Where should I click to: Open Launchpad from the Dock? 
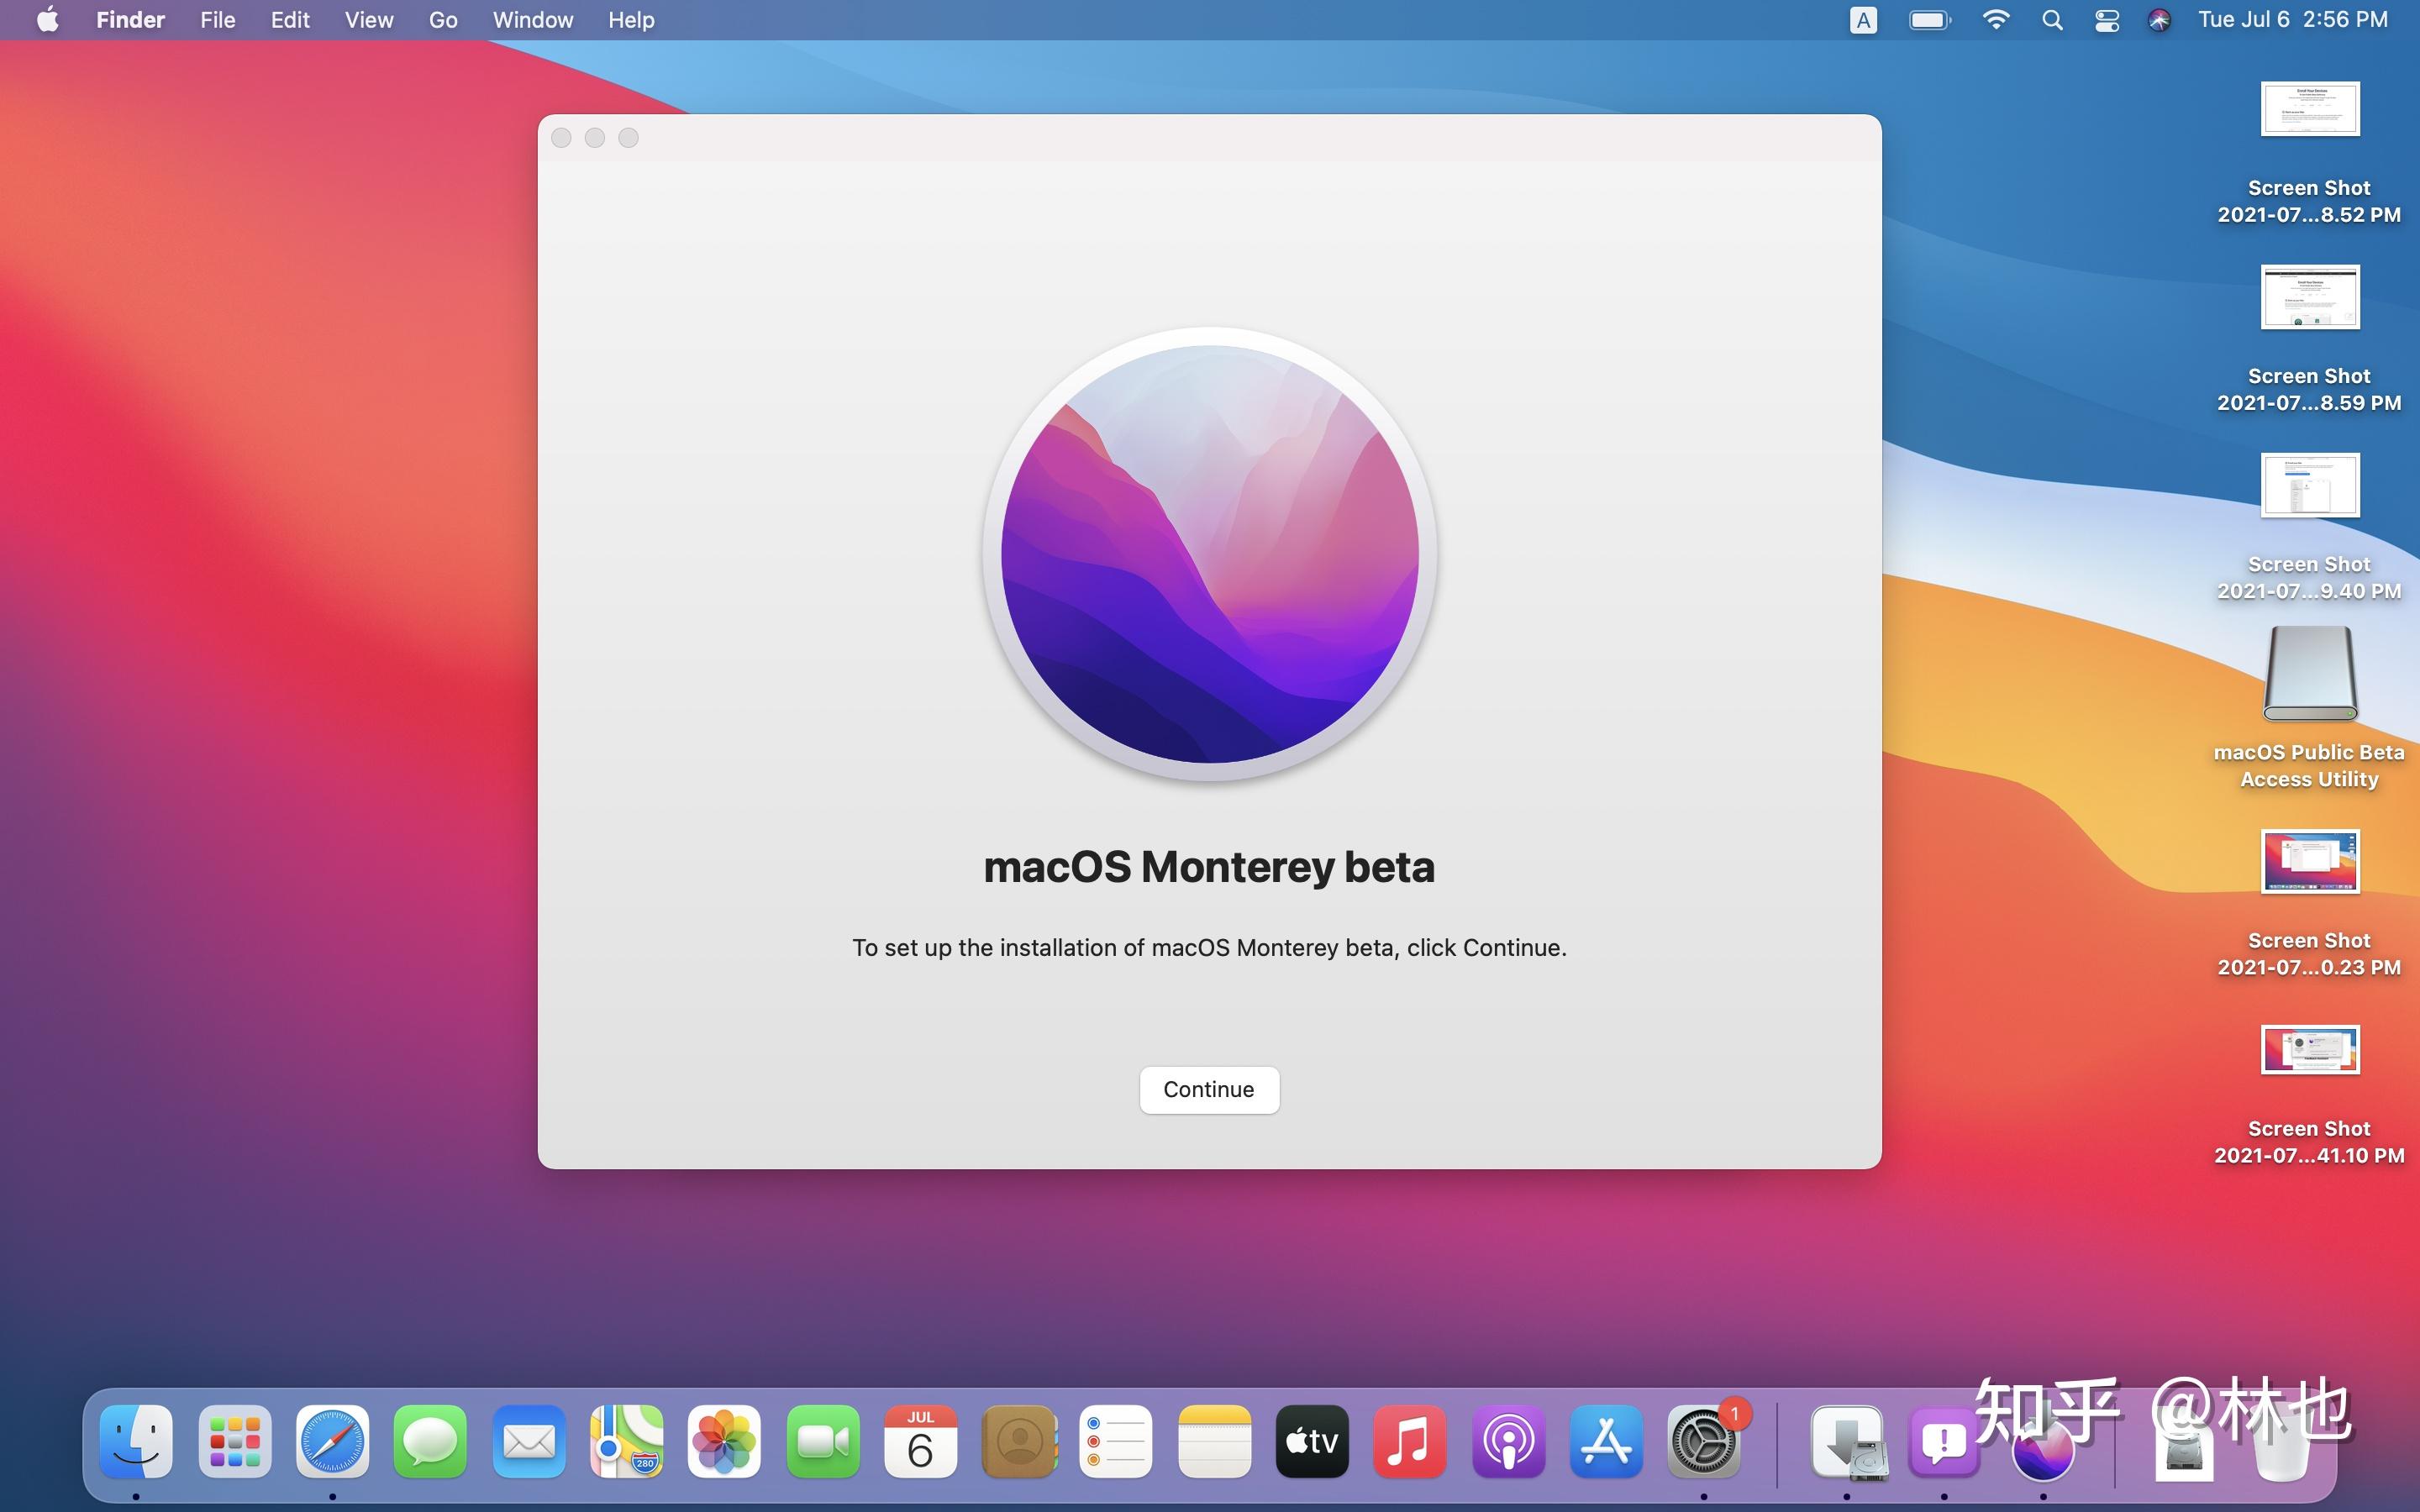click(x=235, y=1441)
